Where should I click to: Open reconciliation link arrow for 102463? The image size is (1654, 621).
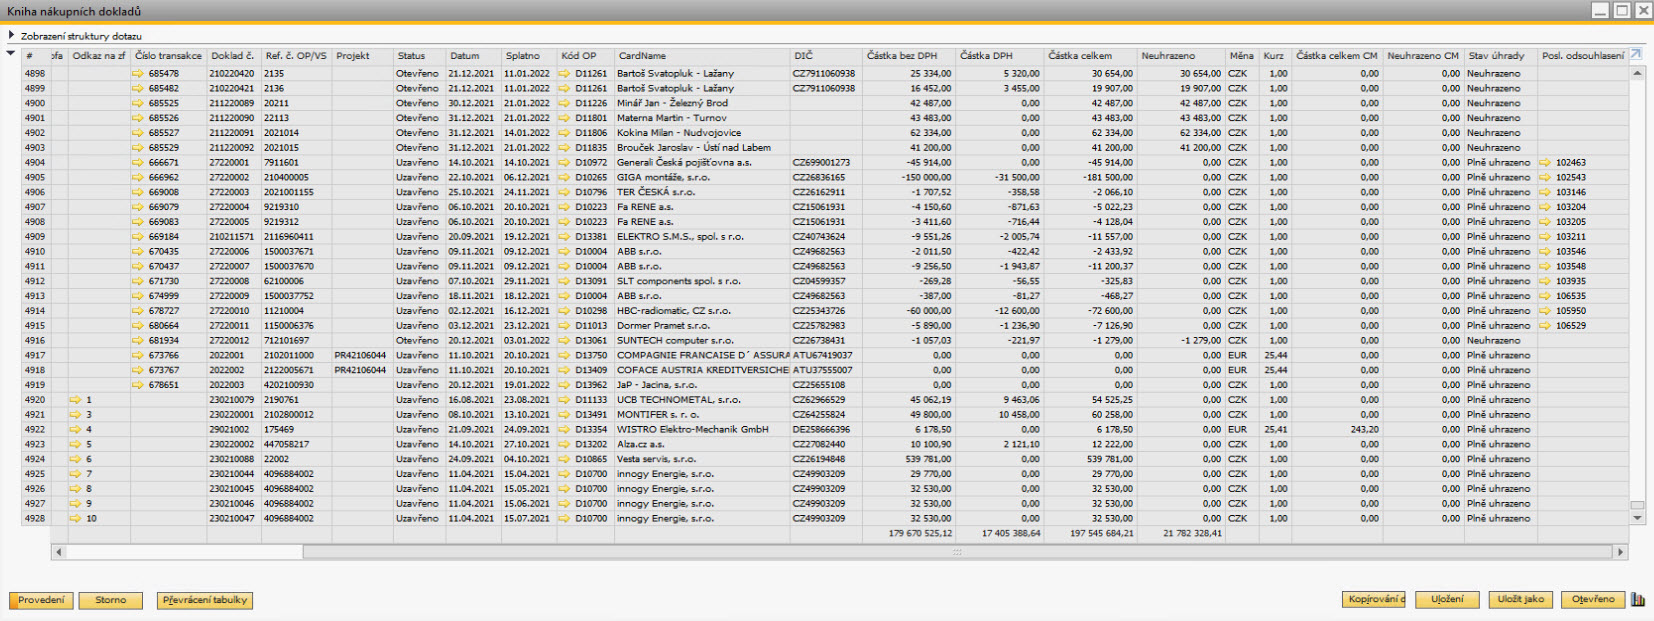[1546, 163]
